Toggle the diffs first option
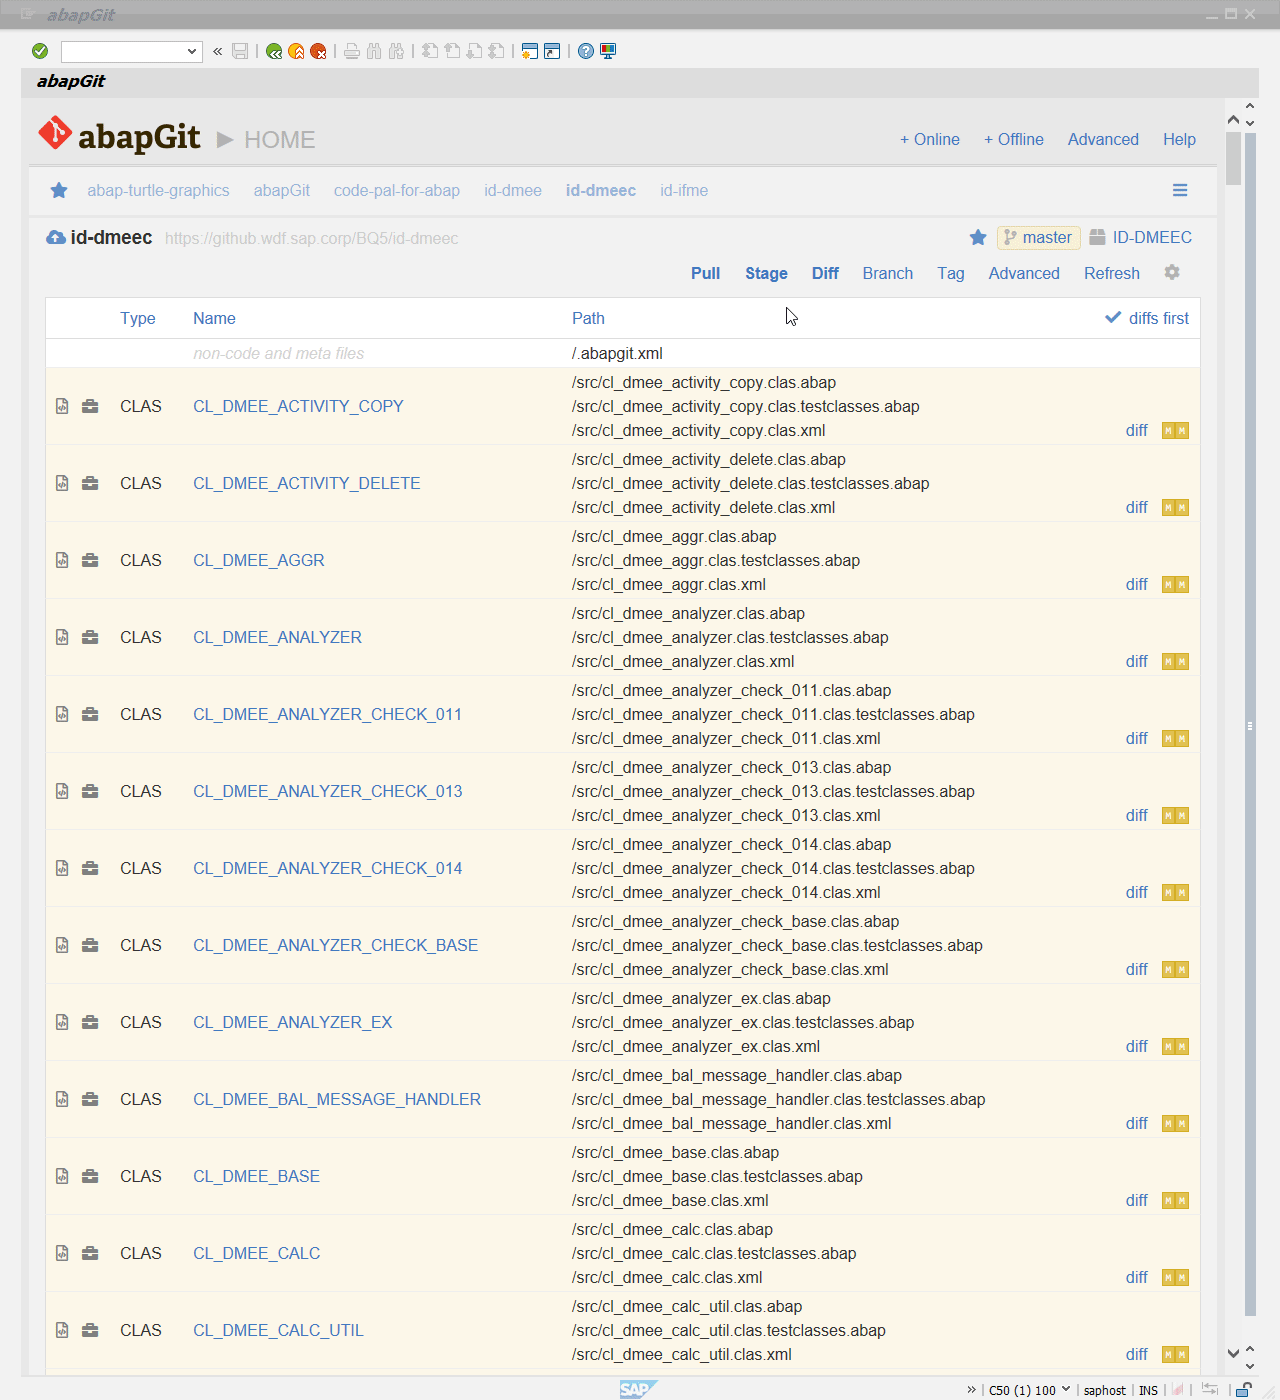Screen dimensions: 1280x1400 [1146, 318]
